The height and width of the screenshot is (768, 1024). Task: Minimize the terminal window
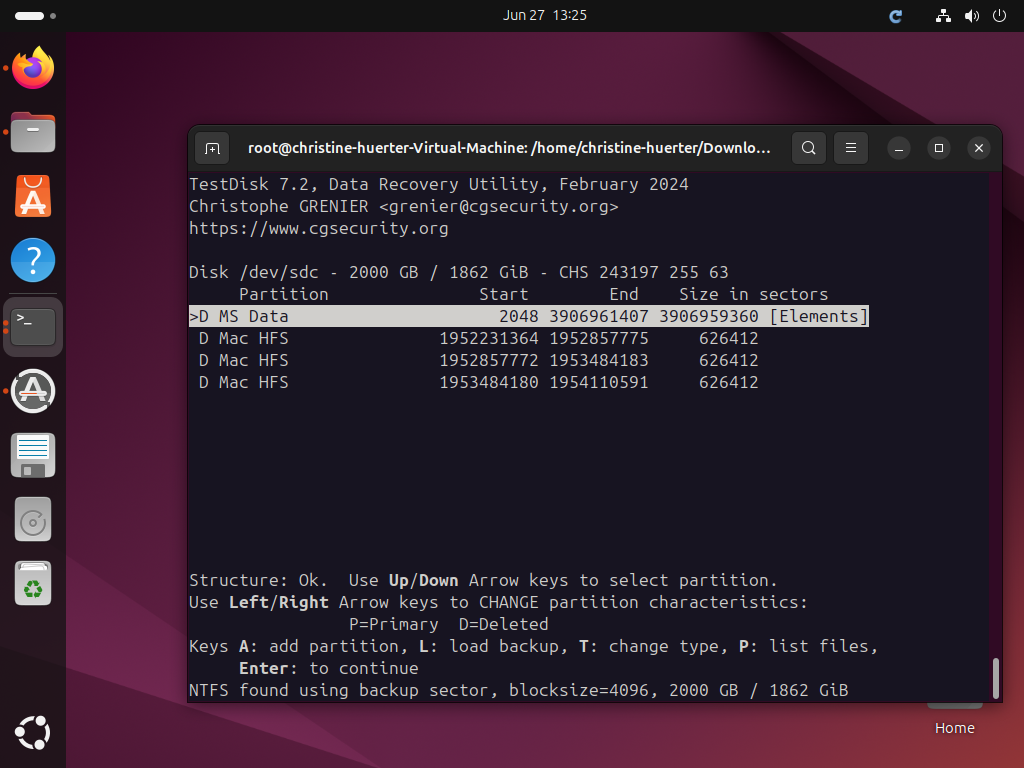click(899, 148)
